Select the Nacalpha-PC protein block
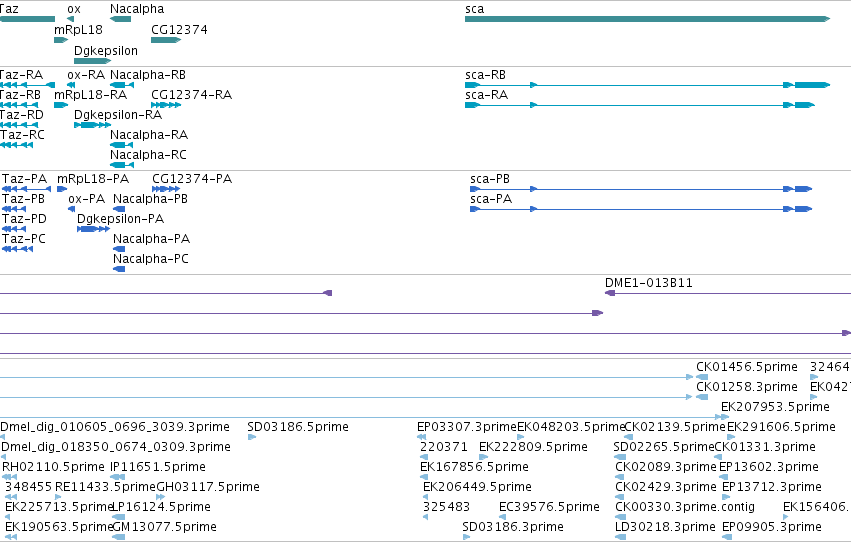 click(119, 269)
